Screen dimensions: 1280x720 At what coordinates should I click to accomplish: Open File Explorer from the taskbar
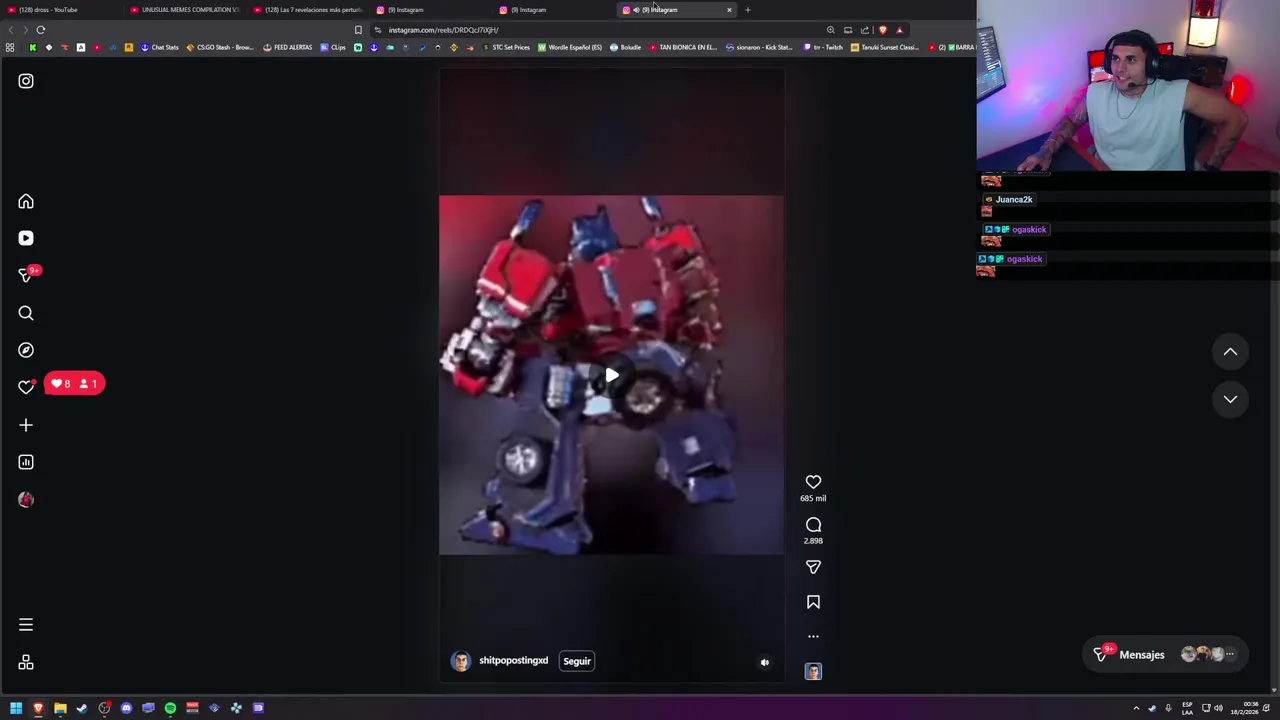pyautogui.click(x=60, y=708)
